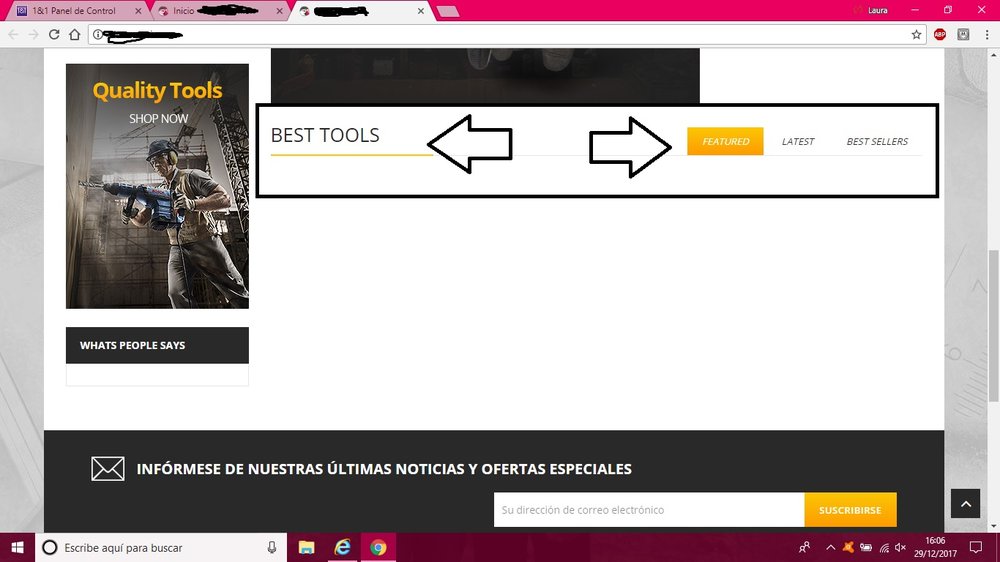
Task: Jump back to top with arrow button
Action: pos(966,504)
